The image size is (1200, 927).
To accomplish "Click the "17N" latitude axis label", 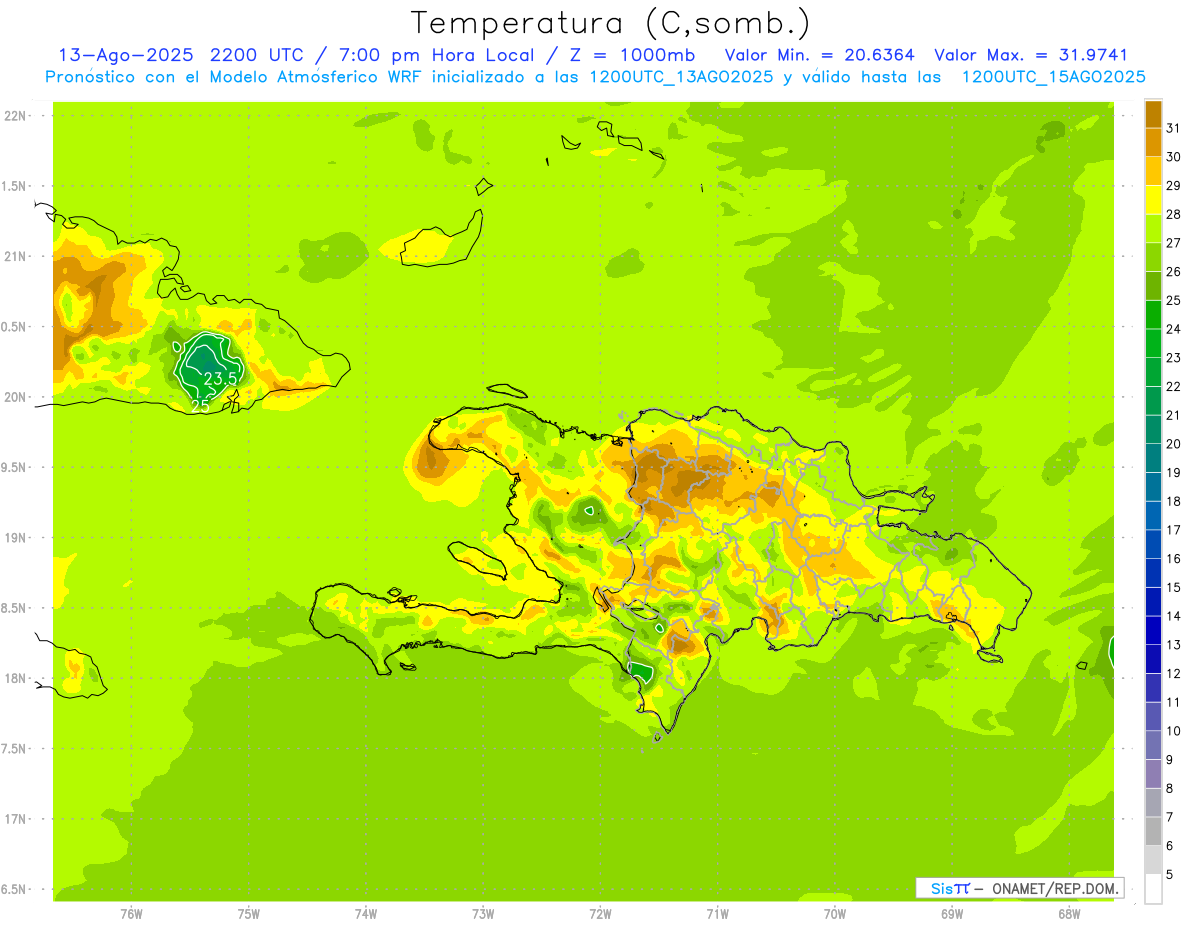I will [15, 819].
